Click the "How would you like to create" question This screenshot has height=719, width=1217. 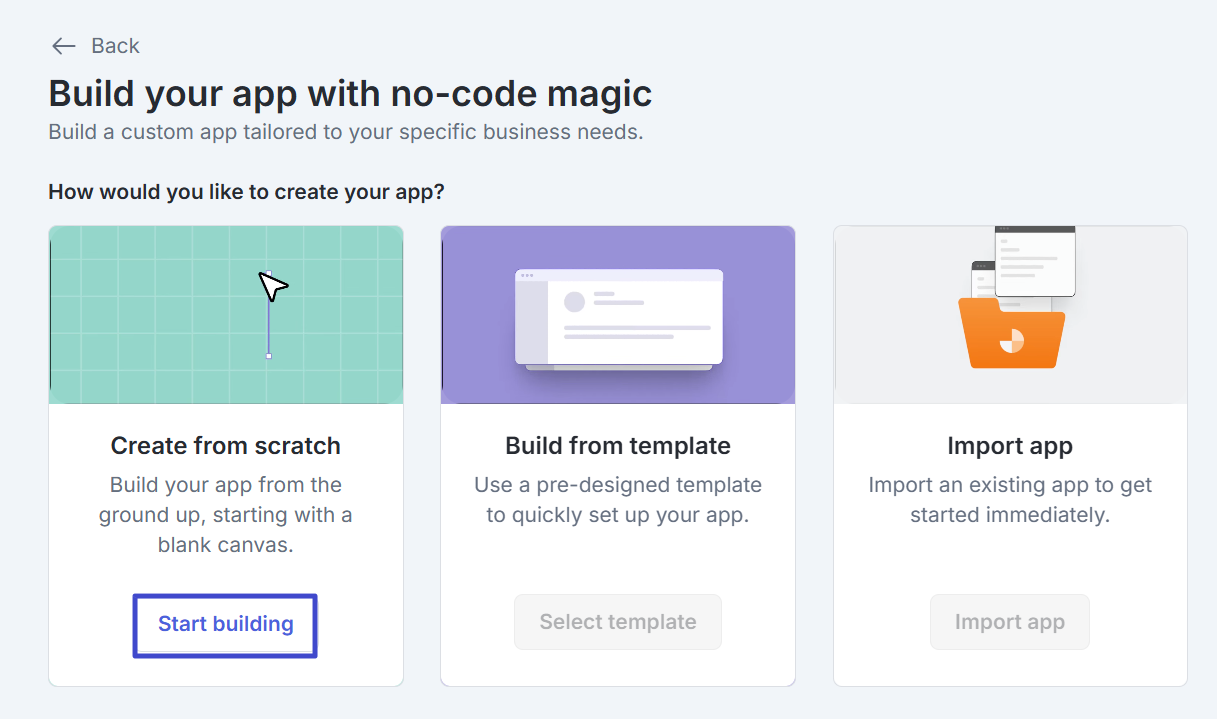[x=246, y=191]
